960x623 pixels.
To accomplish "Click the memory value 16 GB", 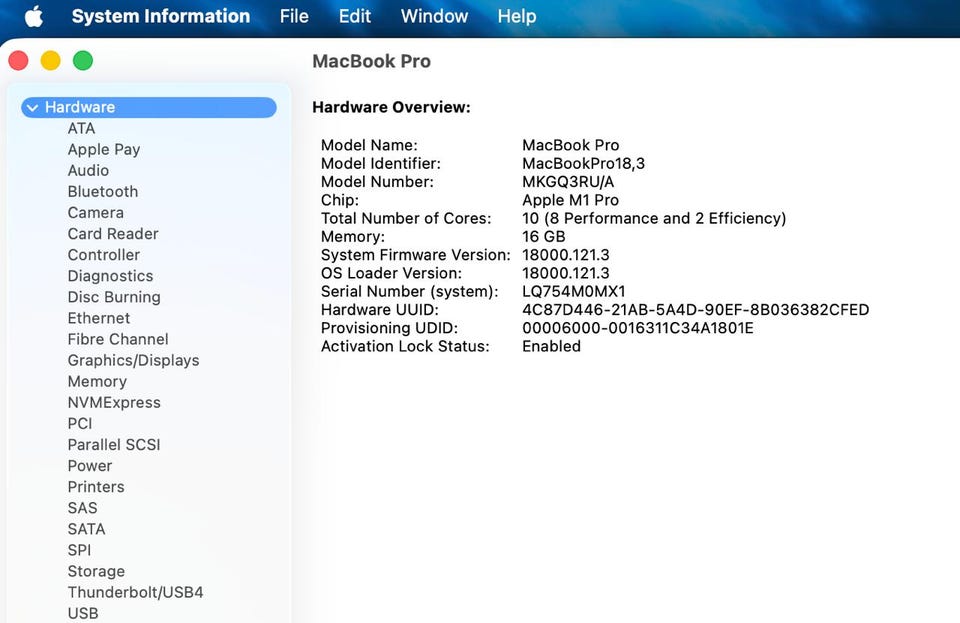I will (544, 237).
